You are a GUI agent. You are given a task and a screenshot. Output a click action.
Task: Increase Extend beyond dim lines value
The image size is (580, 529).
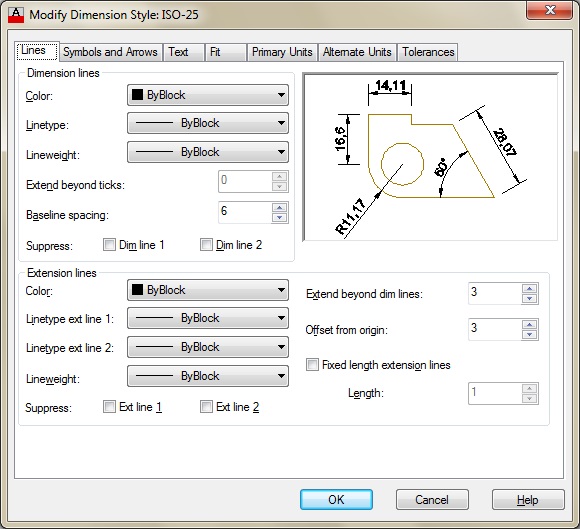tap(530, 289)
